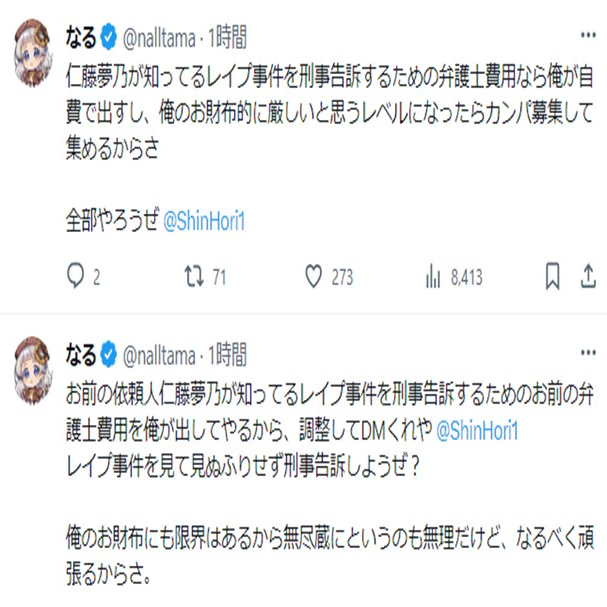
Task: Open view analytics showing 8,413 views
Action: point(434,276)
